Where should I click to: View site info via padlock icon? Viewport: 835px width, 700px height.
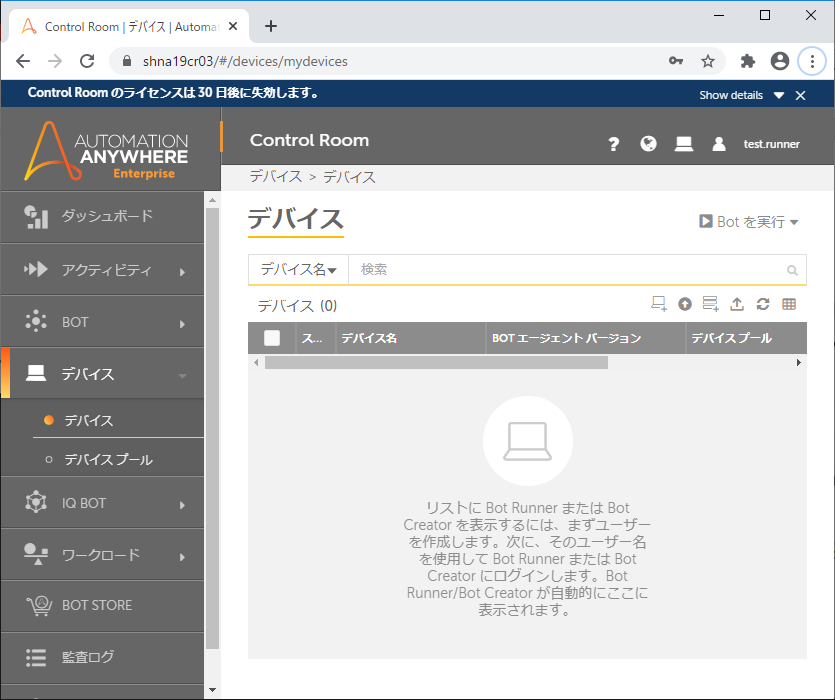click(x=127, y=61)
